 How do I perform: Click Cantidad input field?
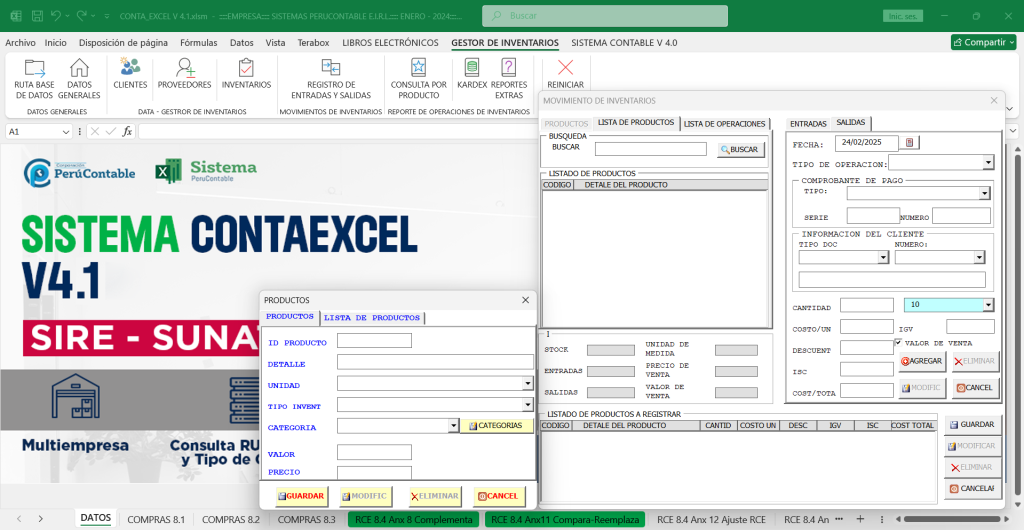(867, 305)
